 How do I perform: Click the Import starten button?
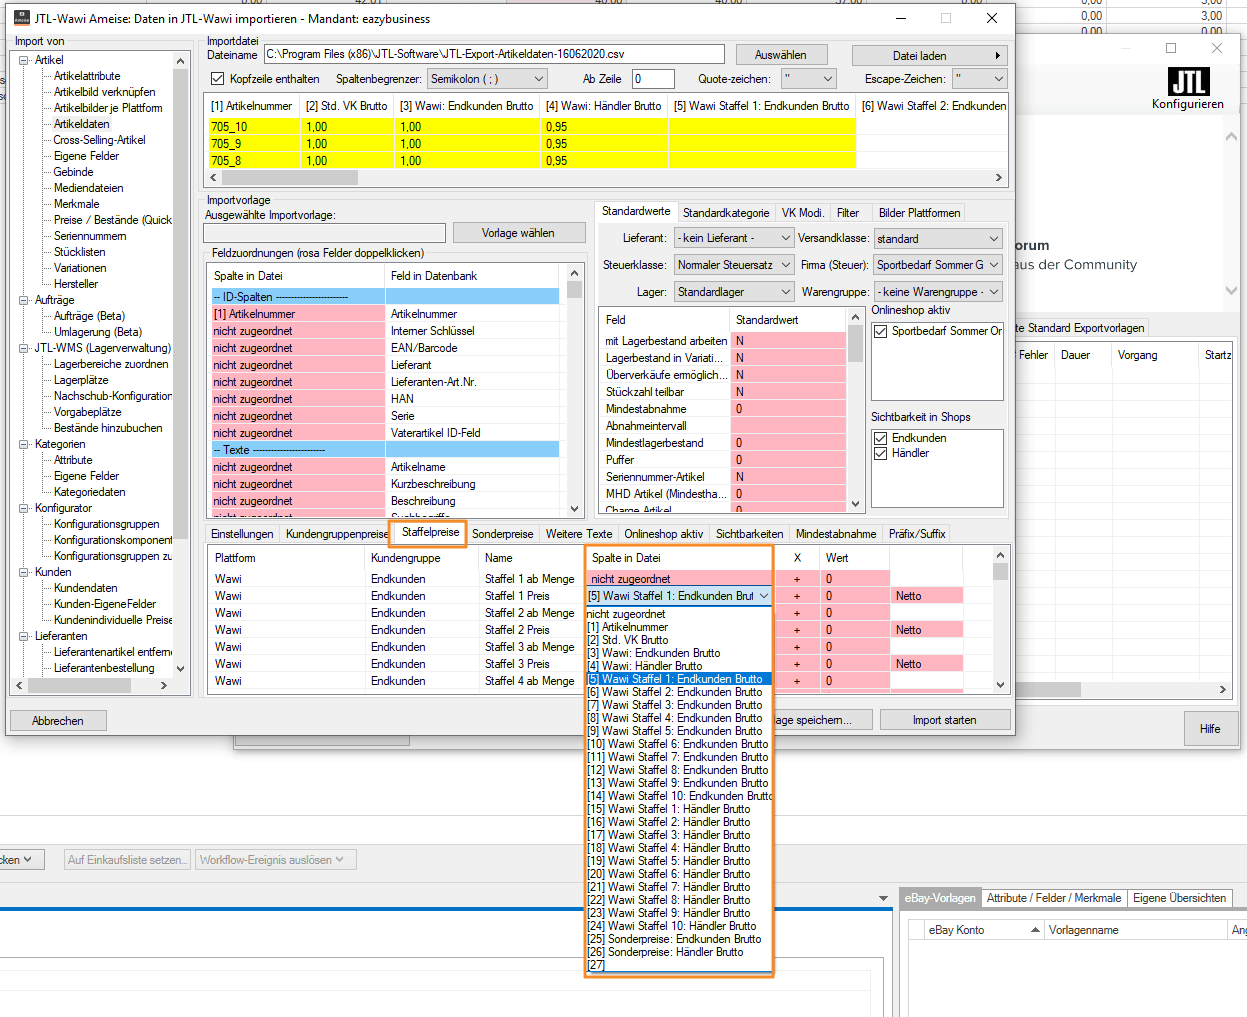pyautogui.click(x=944, y=720)
